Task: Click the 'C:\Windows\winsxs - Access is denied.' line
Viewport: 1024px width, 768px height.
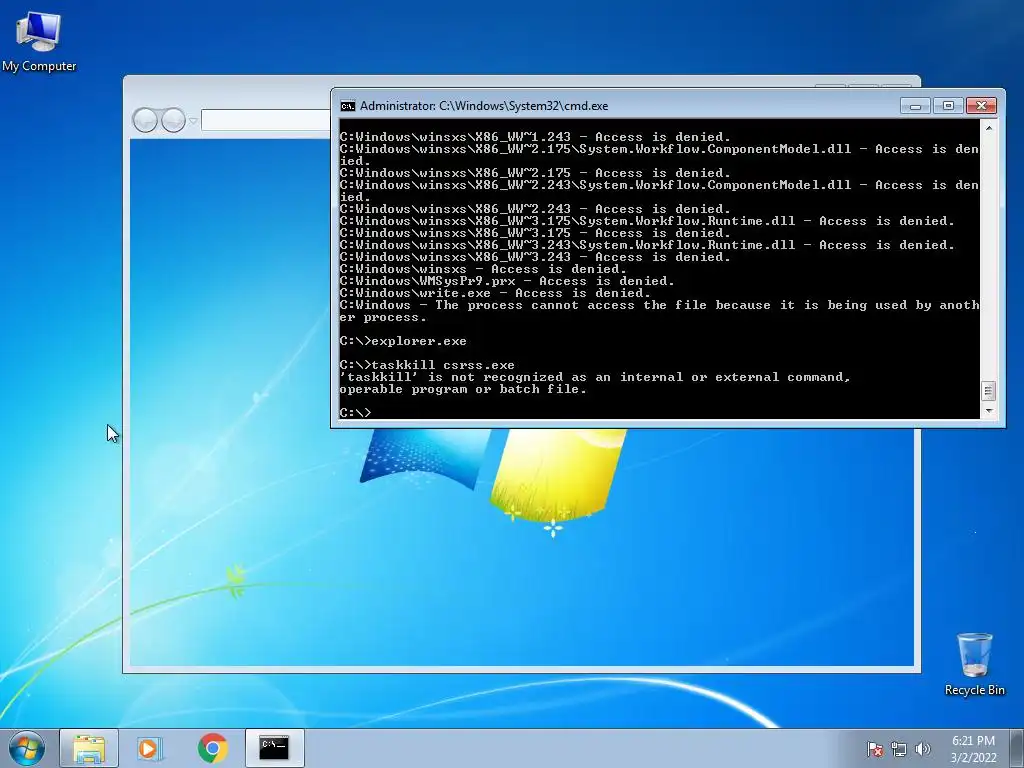Action: coord(483,269)
